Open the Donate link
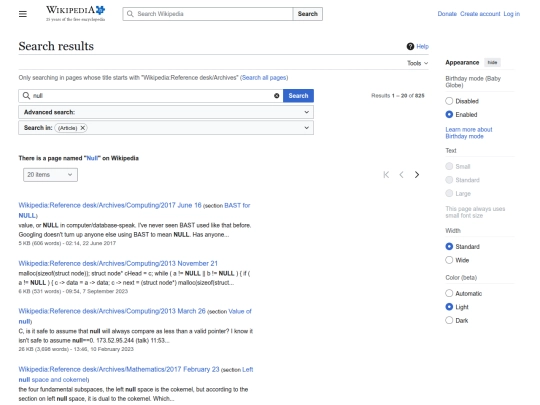 click(447, 14)
